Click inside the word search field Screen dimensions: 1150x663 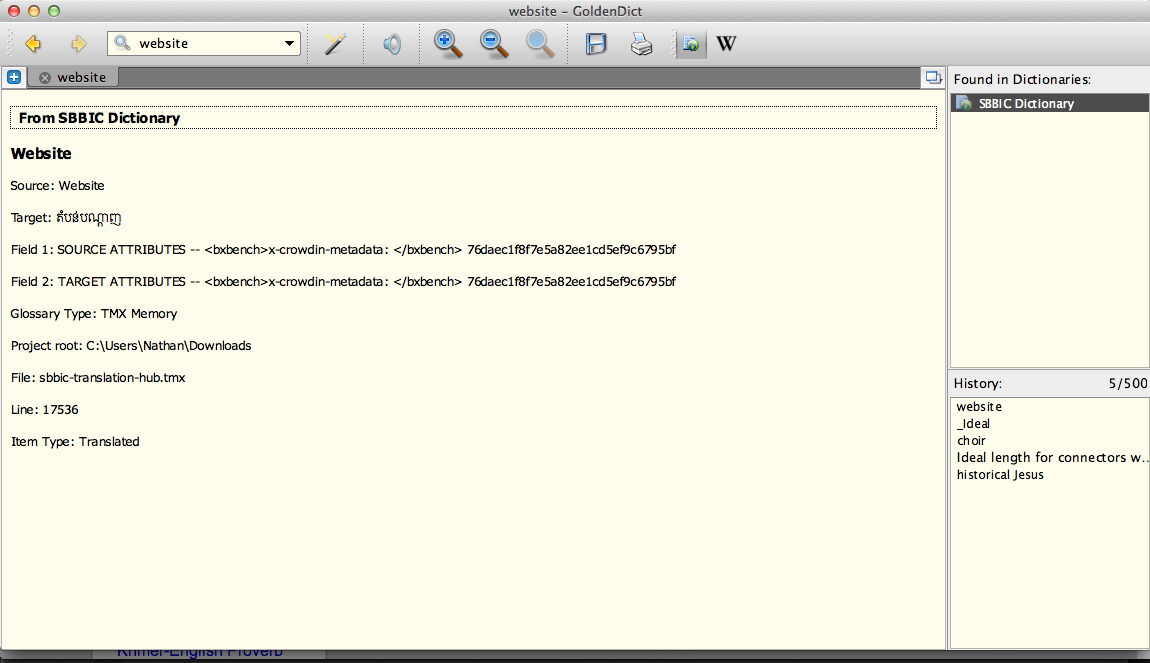point(200,43)
